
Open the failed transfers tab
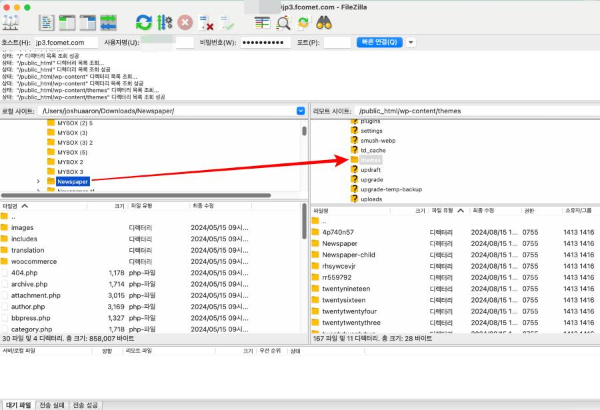coord(52,405)
